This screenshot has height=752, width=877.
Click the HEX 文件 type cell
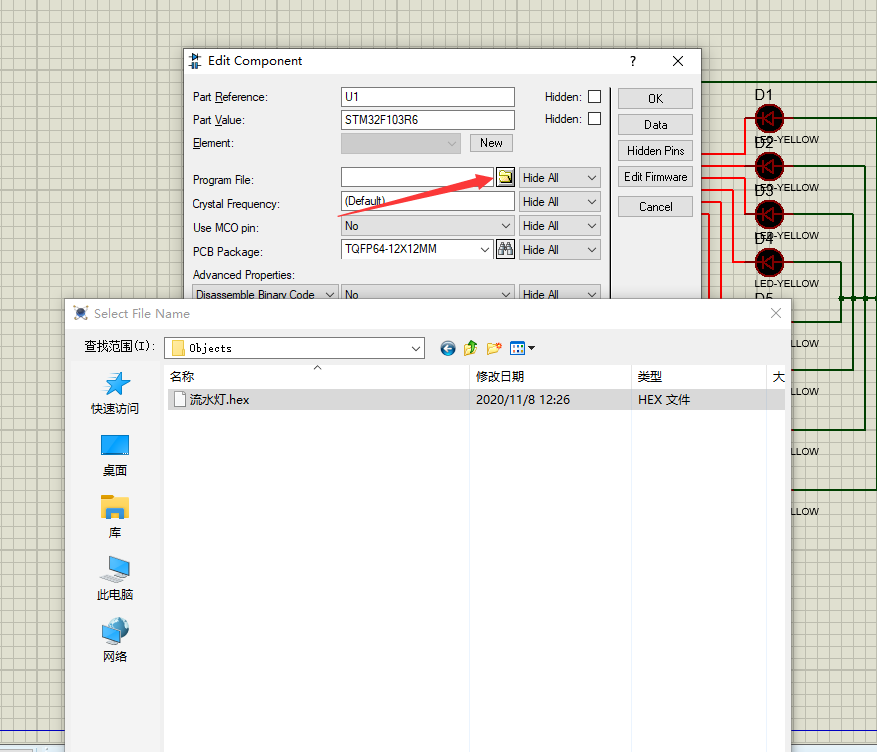pyautogui.click(x=664, y=400)
